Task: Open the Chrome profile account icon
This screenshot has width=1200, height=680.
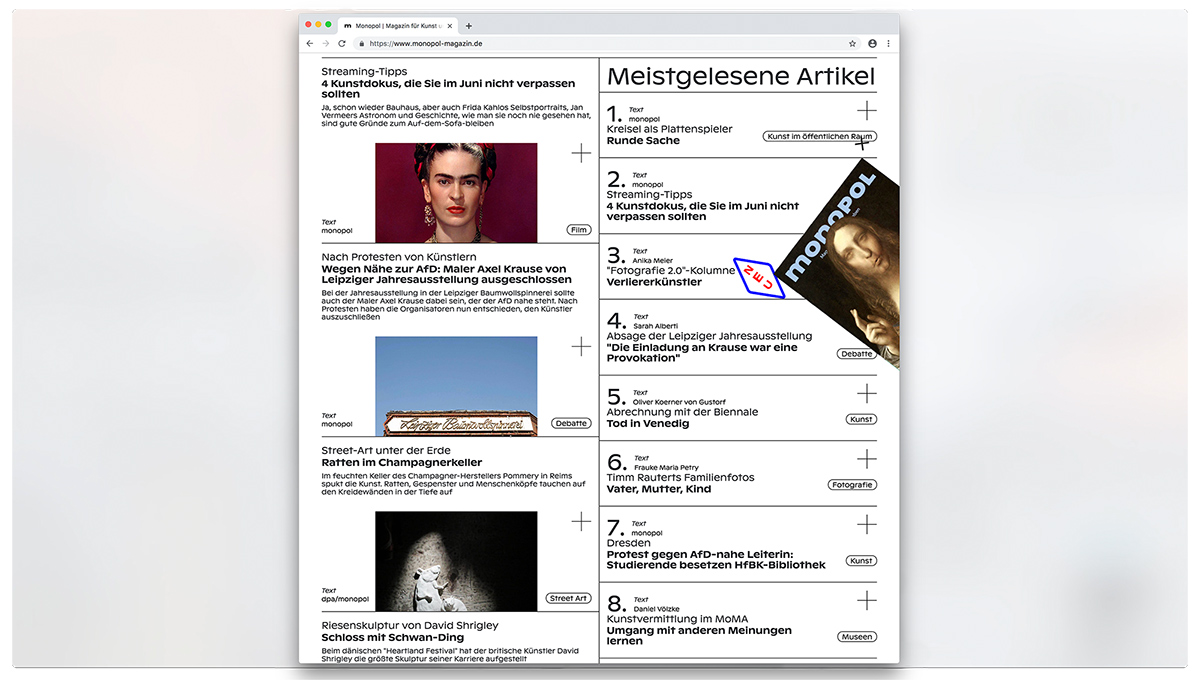Action: 872,44
